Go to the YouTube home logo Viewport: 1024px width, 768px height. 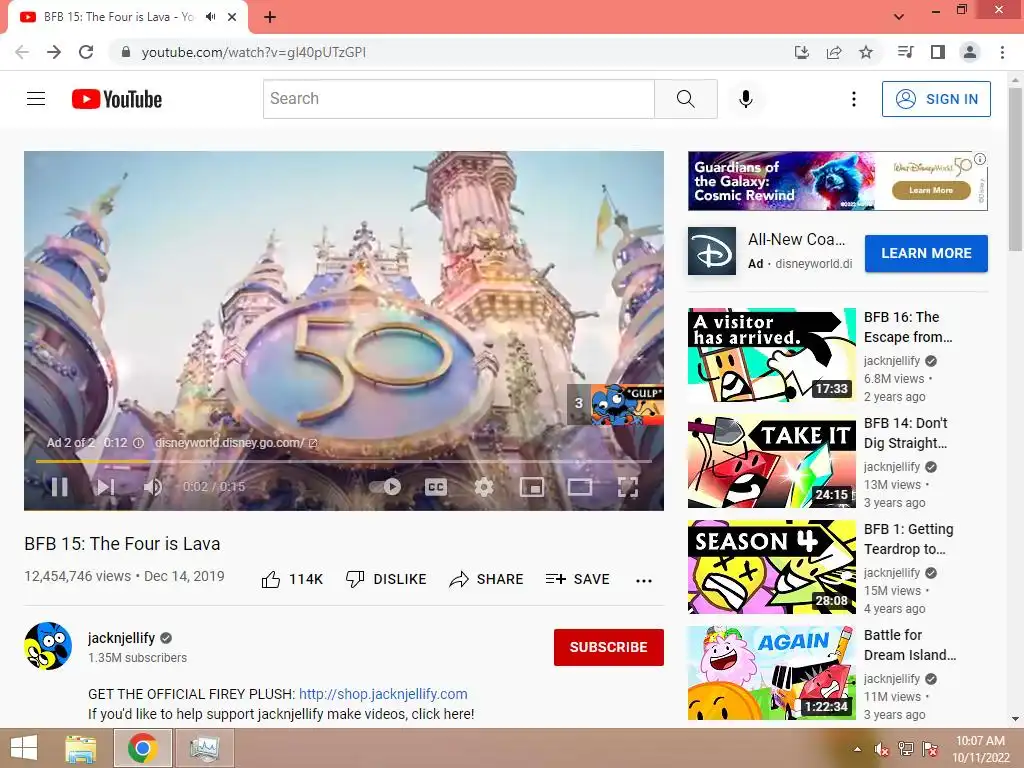click(117, 99)
